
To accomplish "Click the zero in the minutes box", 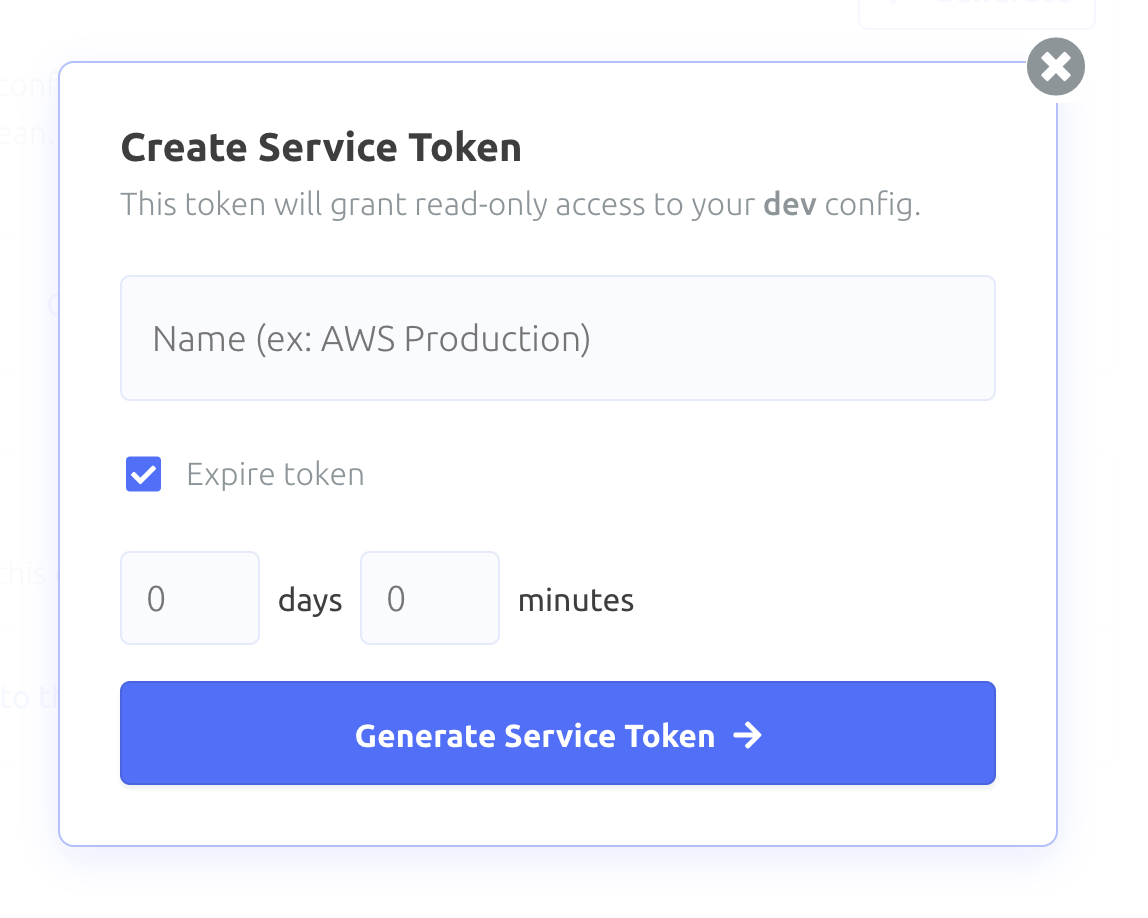I will click(x=396, y=599).
